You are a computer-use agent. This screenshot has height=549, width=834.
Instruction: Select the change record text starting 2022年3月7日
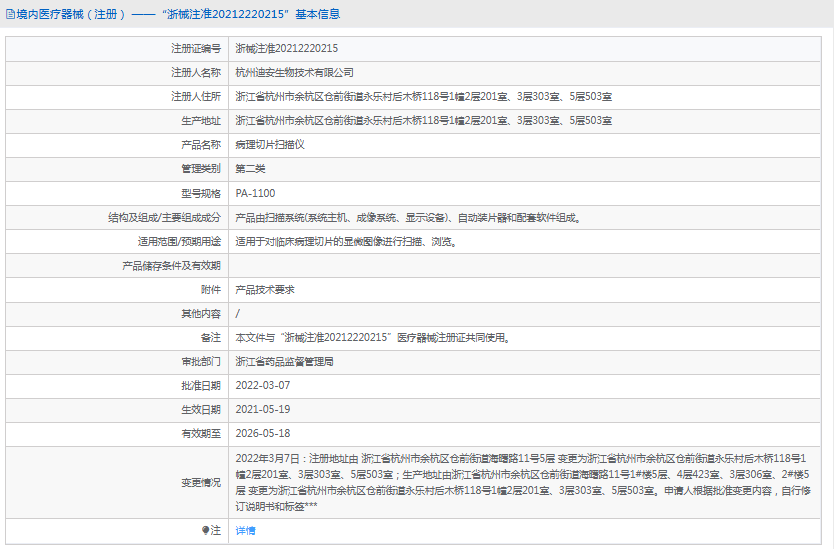[523, 483]
